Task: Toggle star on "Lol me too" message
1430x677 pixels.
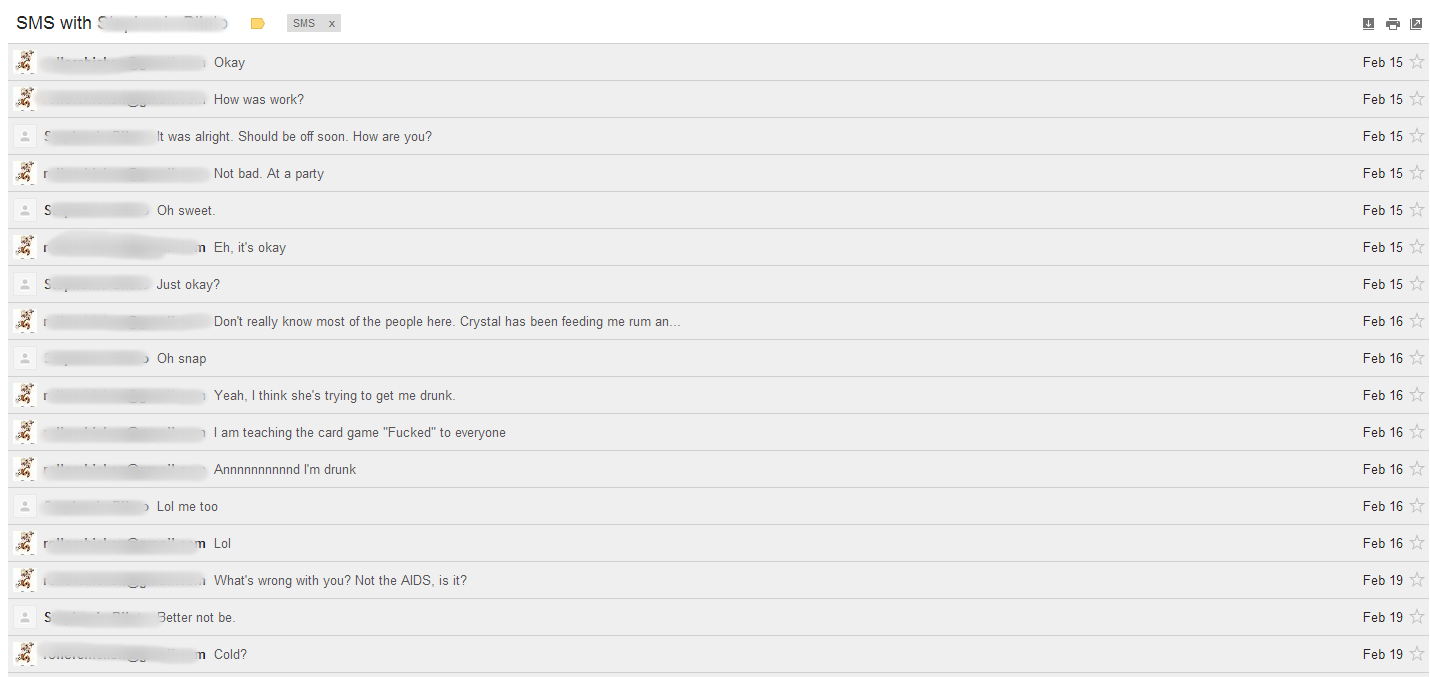Action: [1417, 506]
